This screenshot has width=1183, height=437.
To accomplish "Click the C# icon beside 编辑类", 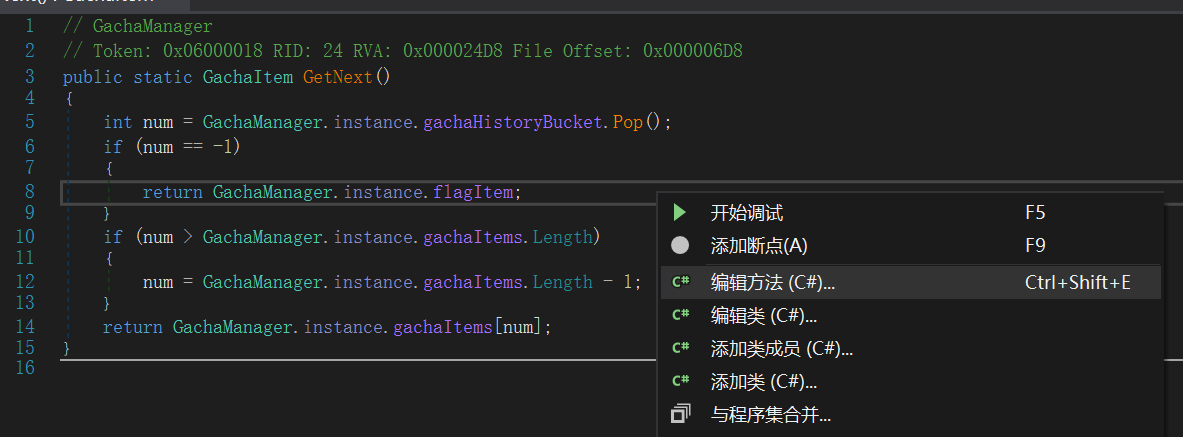I will (681, 314).
